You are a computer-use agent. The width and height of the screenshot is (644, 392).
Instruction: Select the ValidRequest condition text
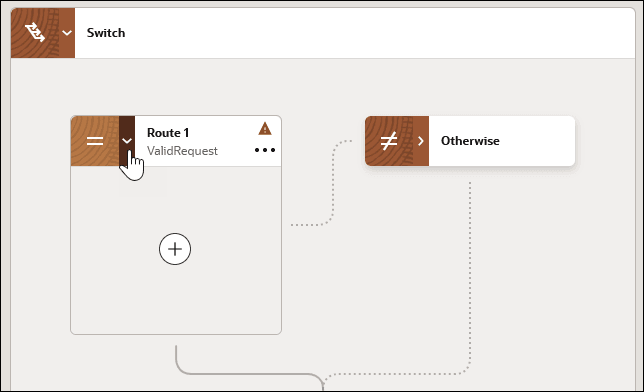click(182, 151)
